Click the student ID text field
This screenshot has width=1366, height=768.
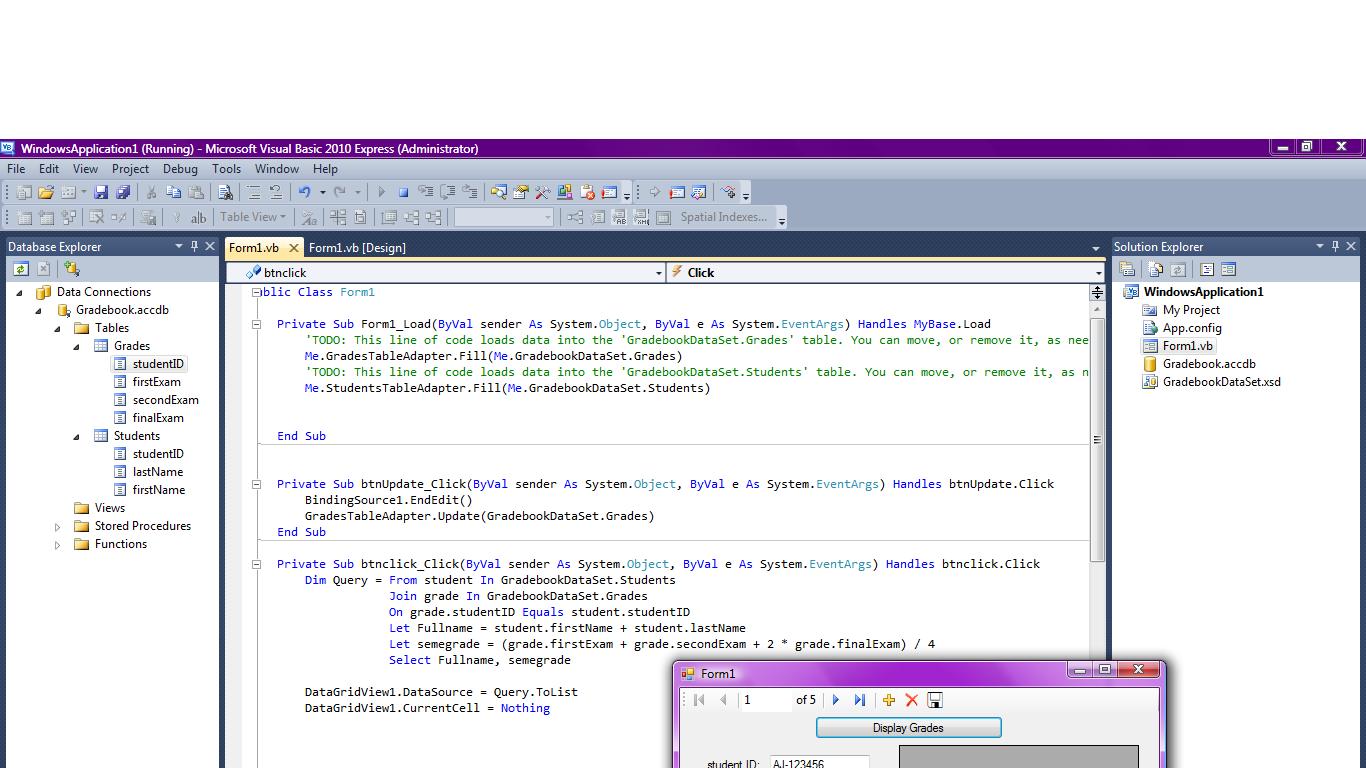818,763
